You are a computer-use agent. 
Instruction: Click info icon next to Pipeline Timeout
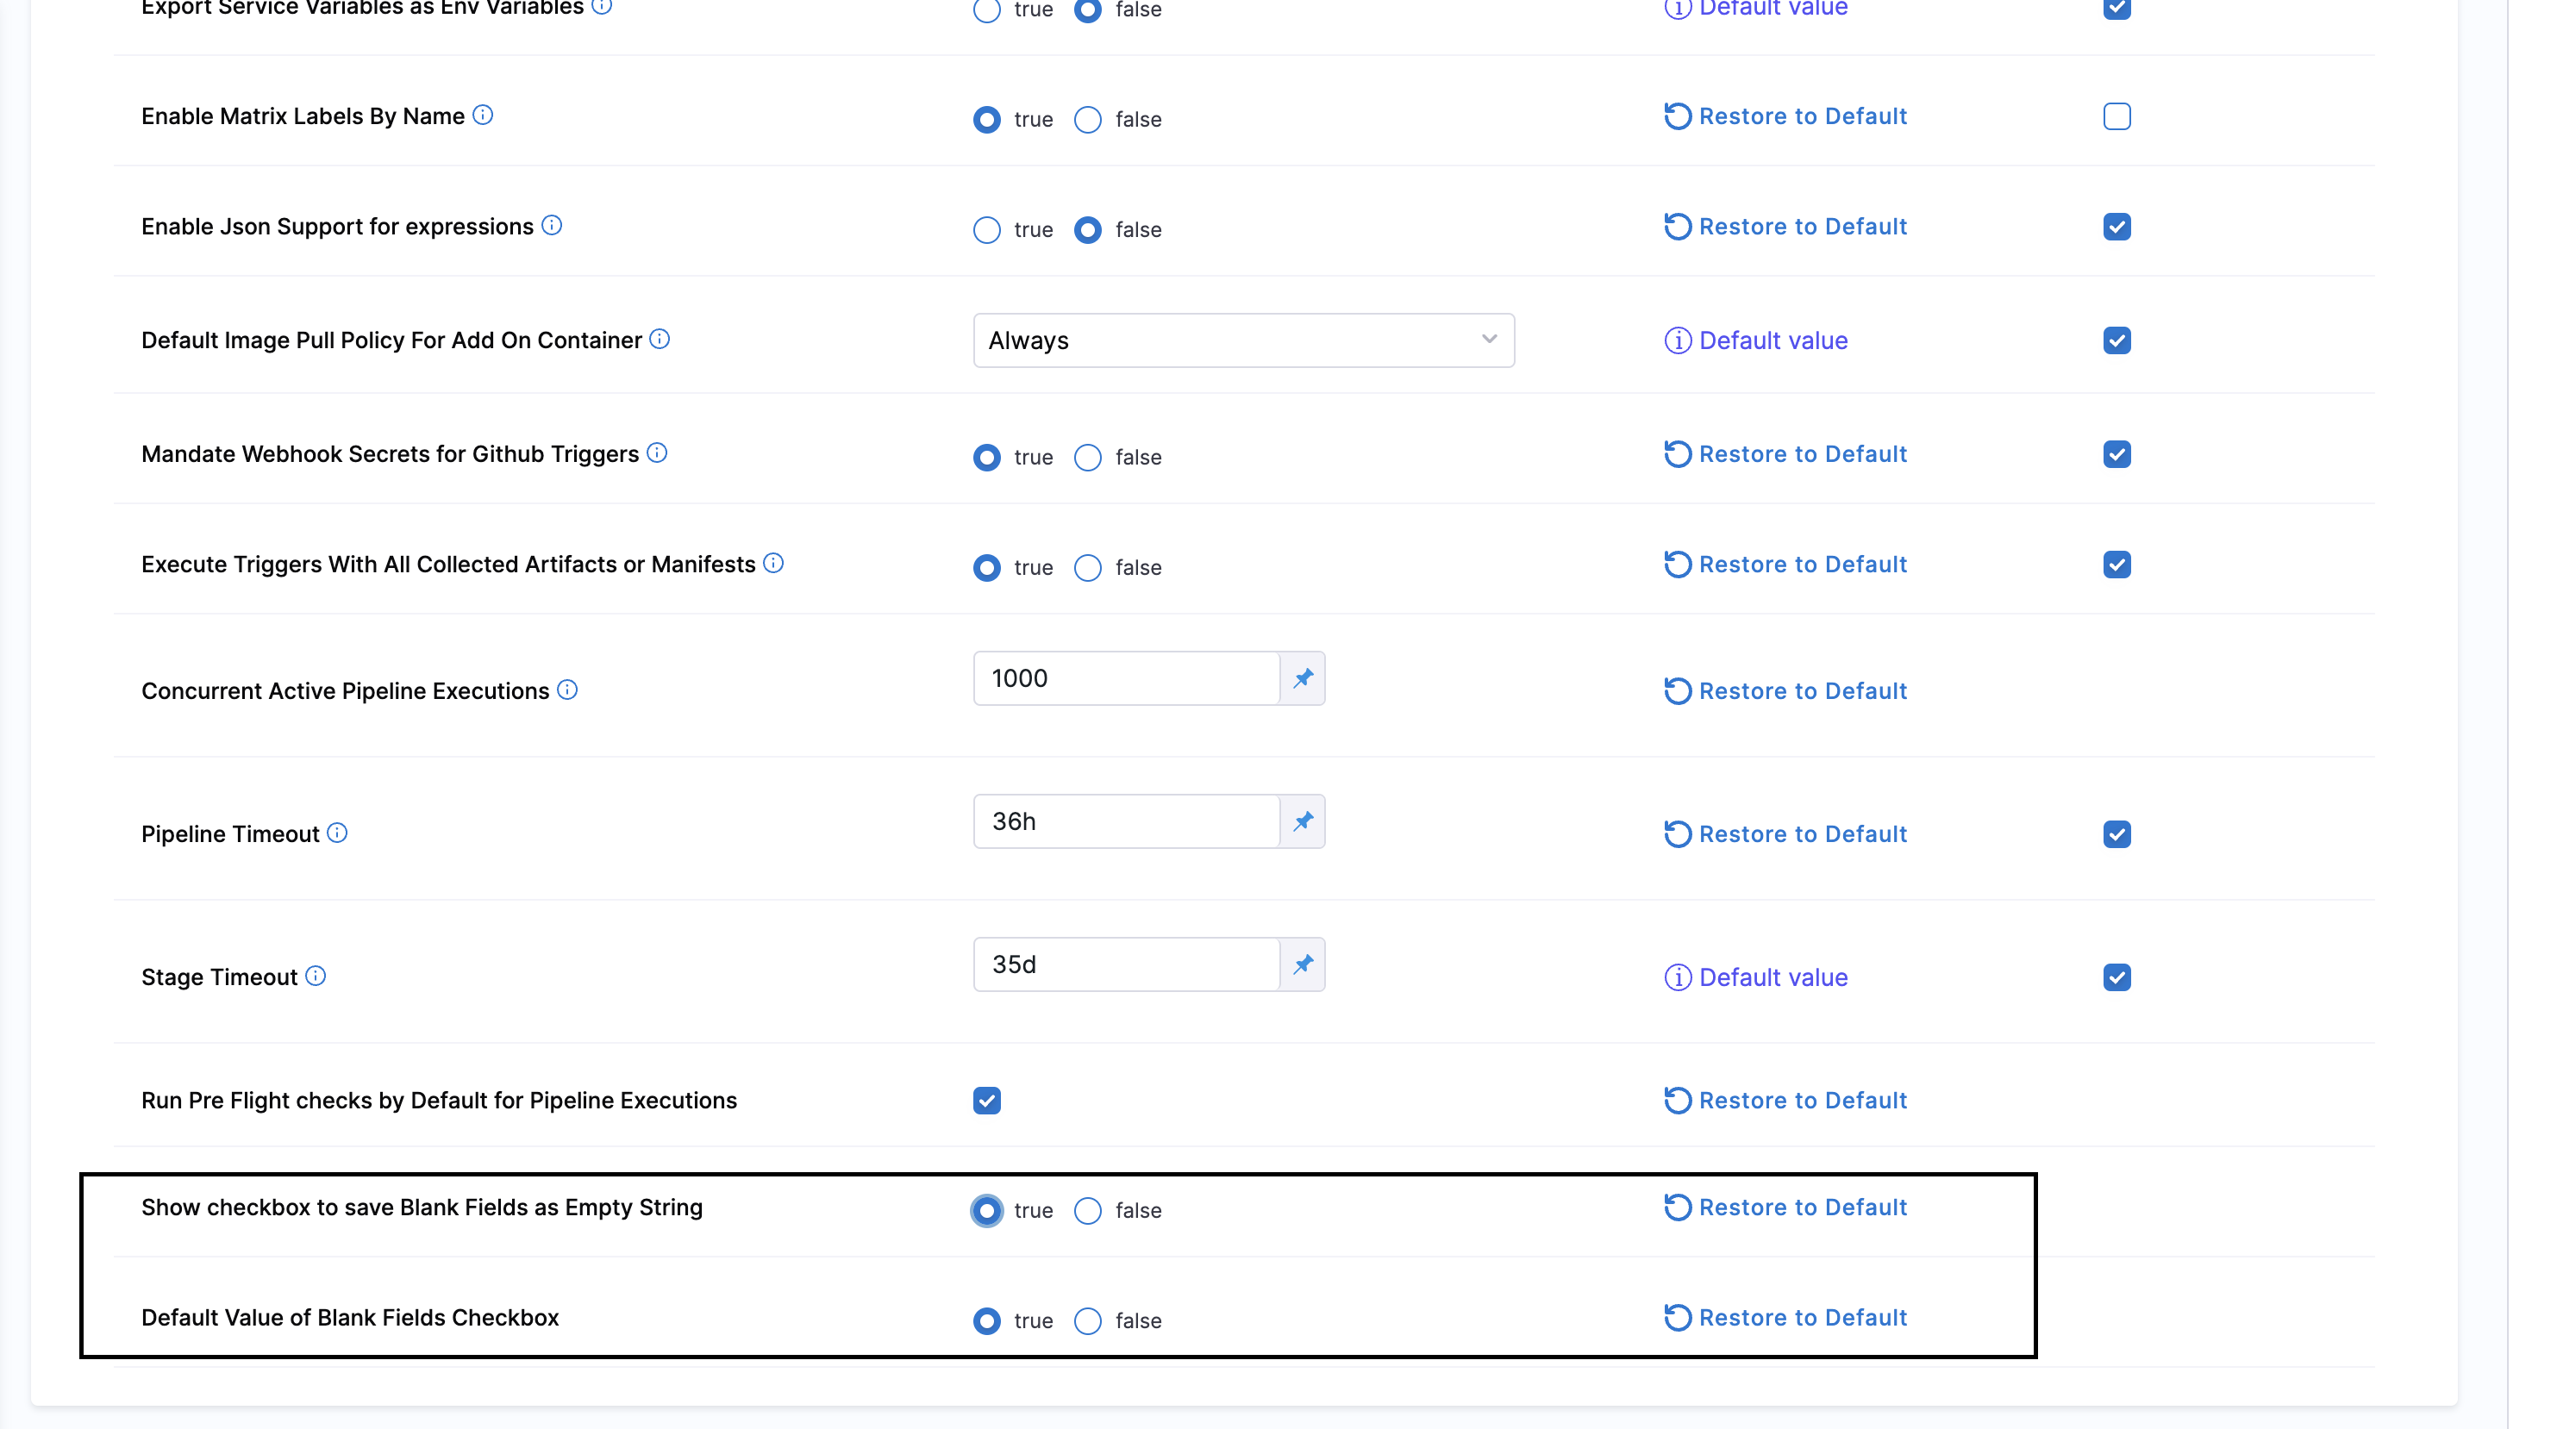337,833
